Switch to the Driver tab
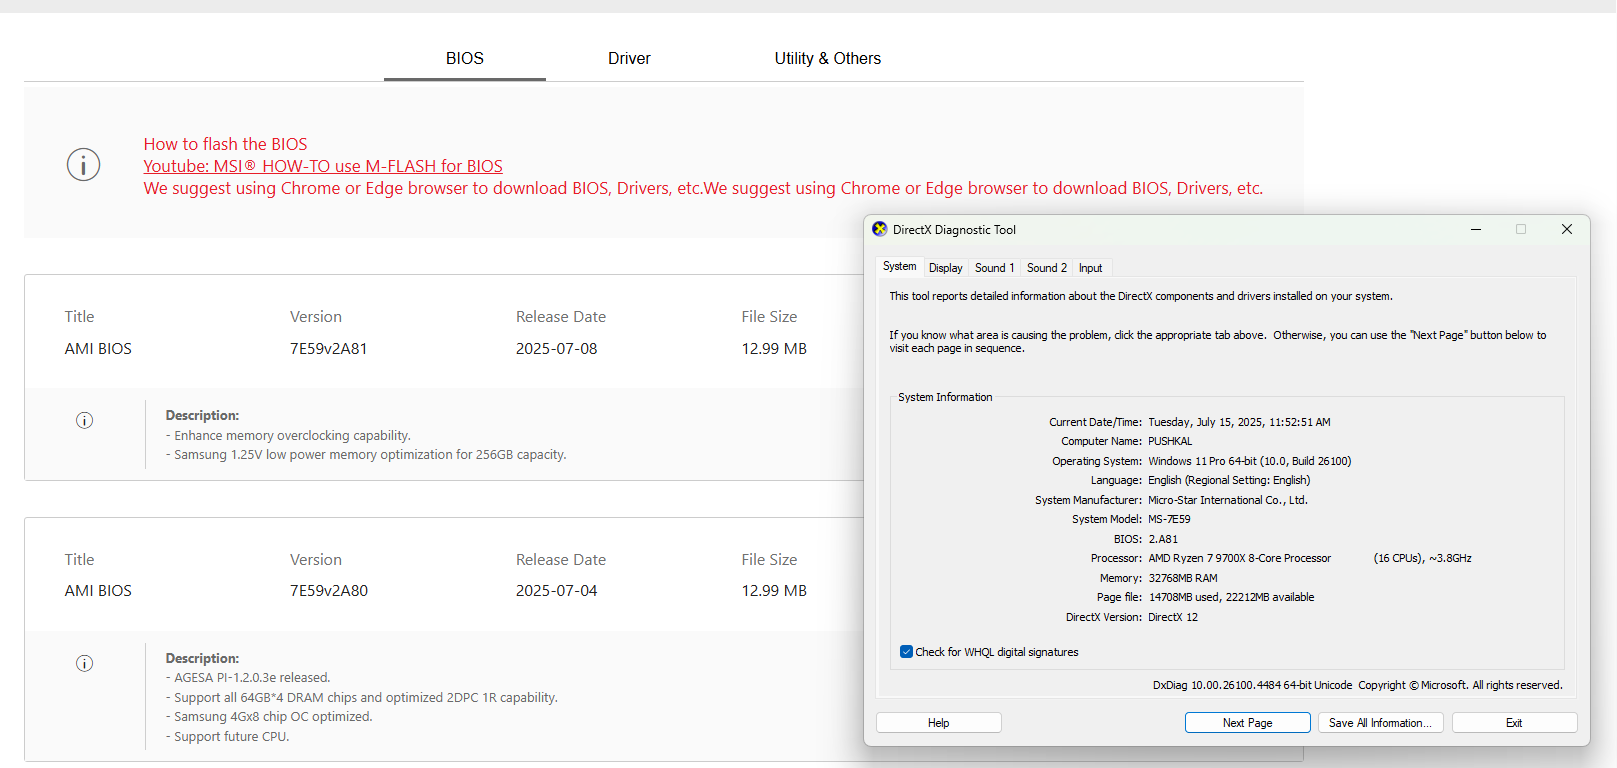1617x768 pixels. [629, 59]
